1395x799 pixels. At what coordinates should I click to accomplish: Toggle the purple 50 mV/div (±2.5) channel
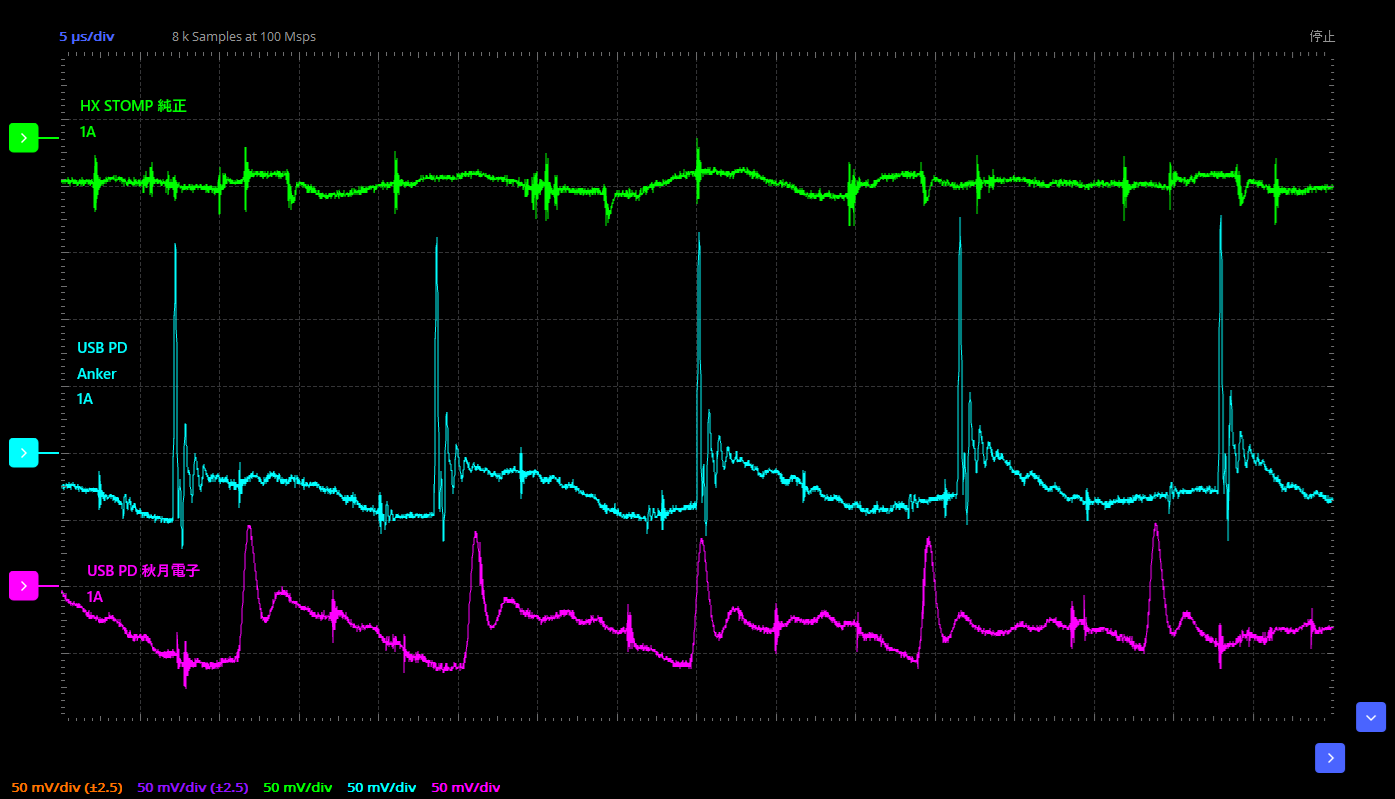(192, 788)
